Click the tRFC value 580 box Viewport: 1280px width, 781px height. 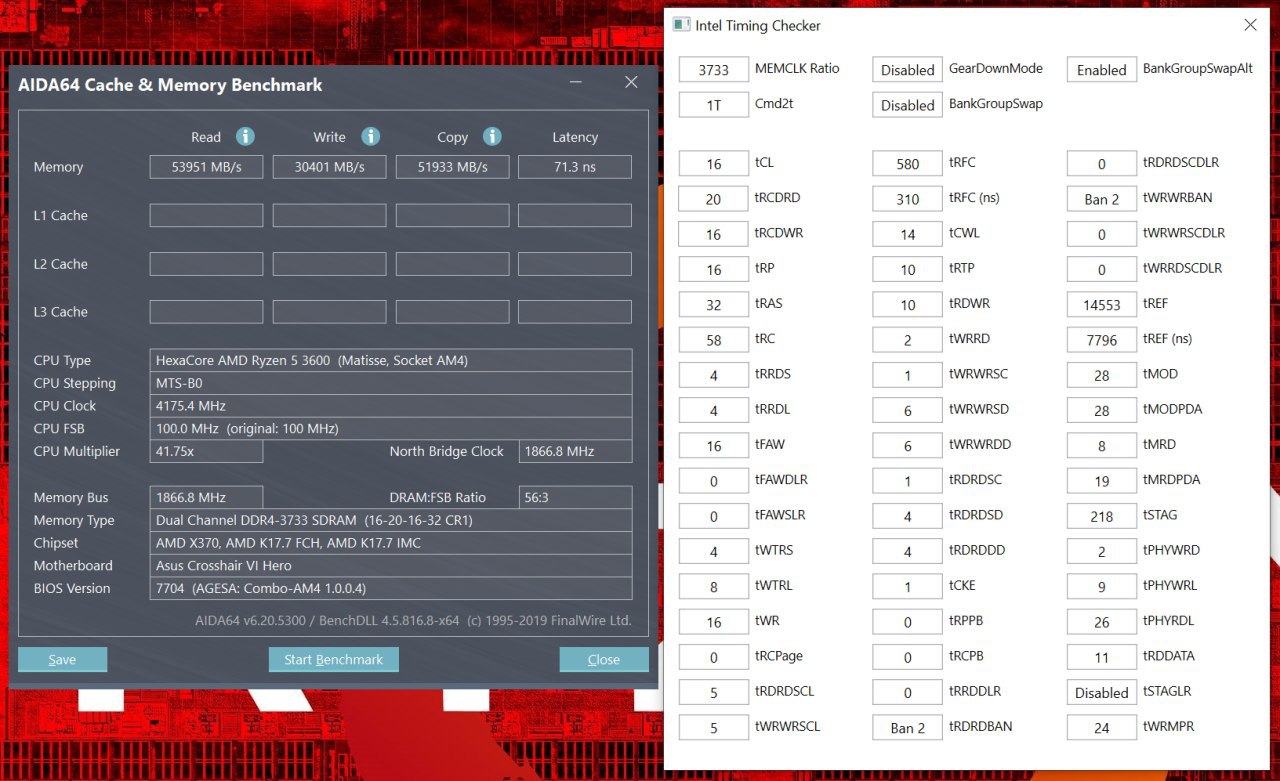coord(907,163)
